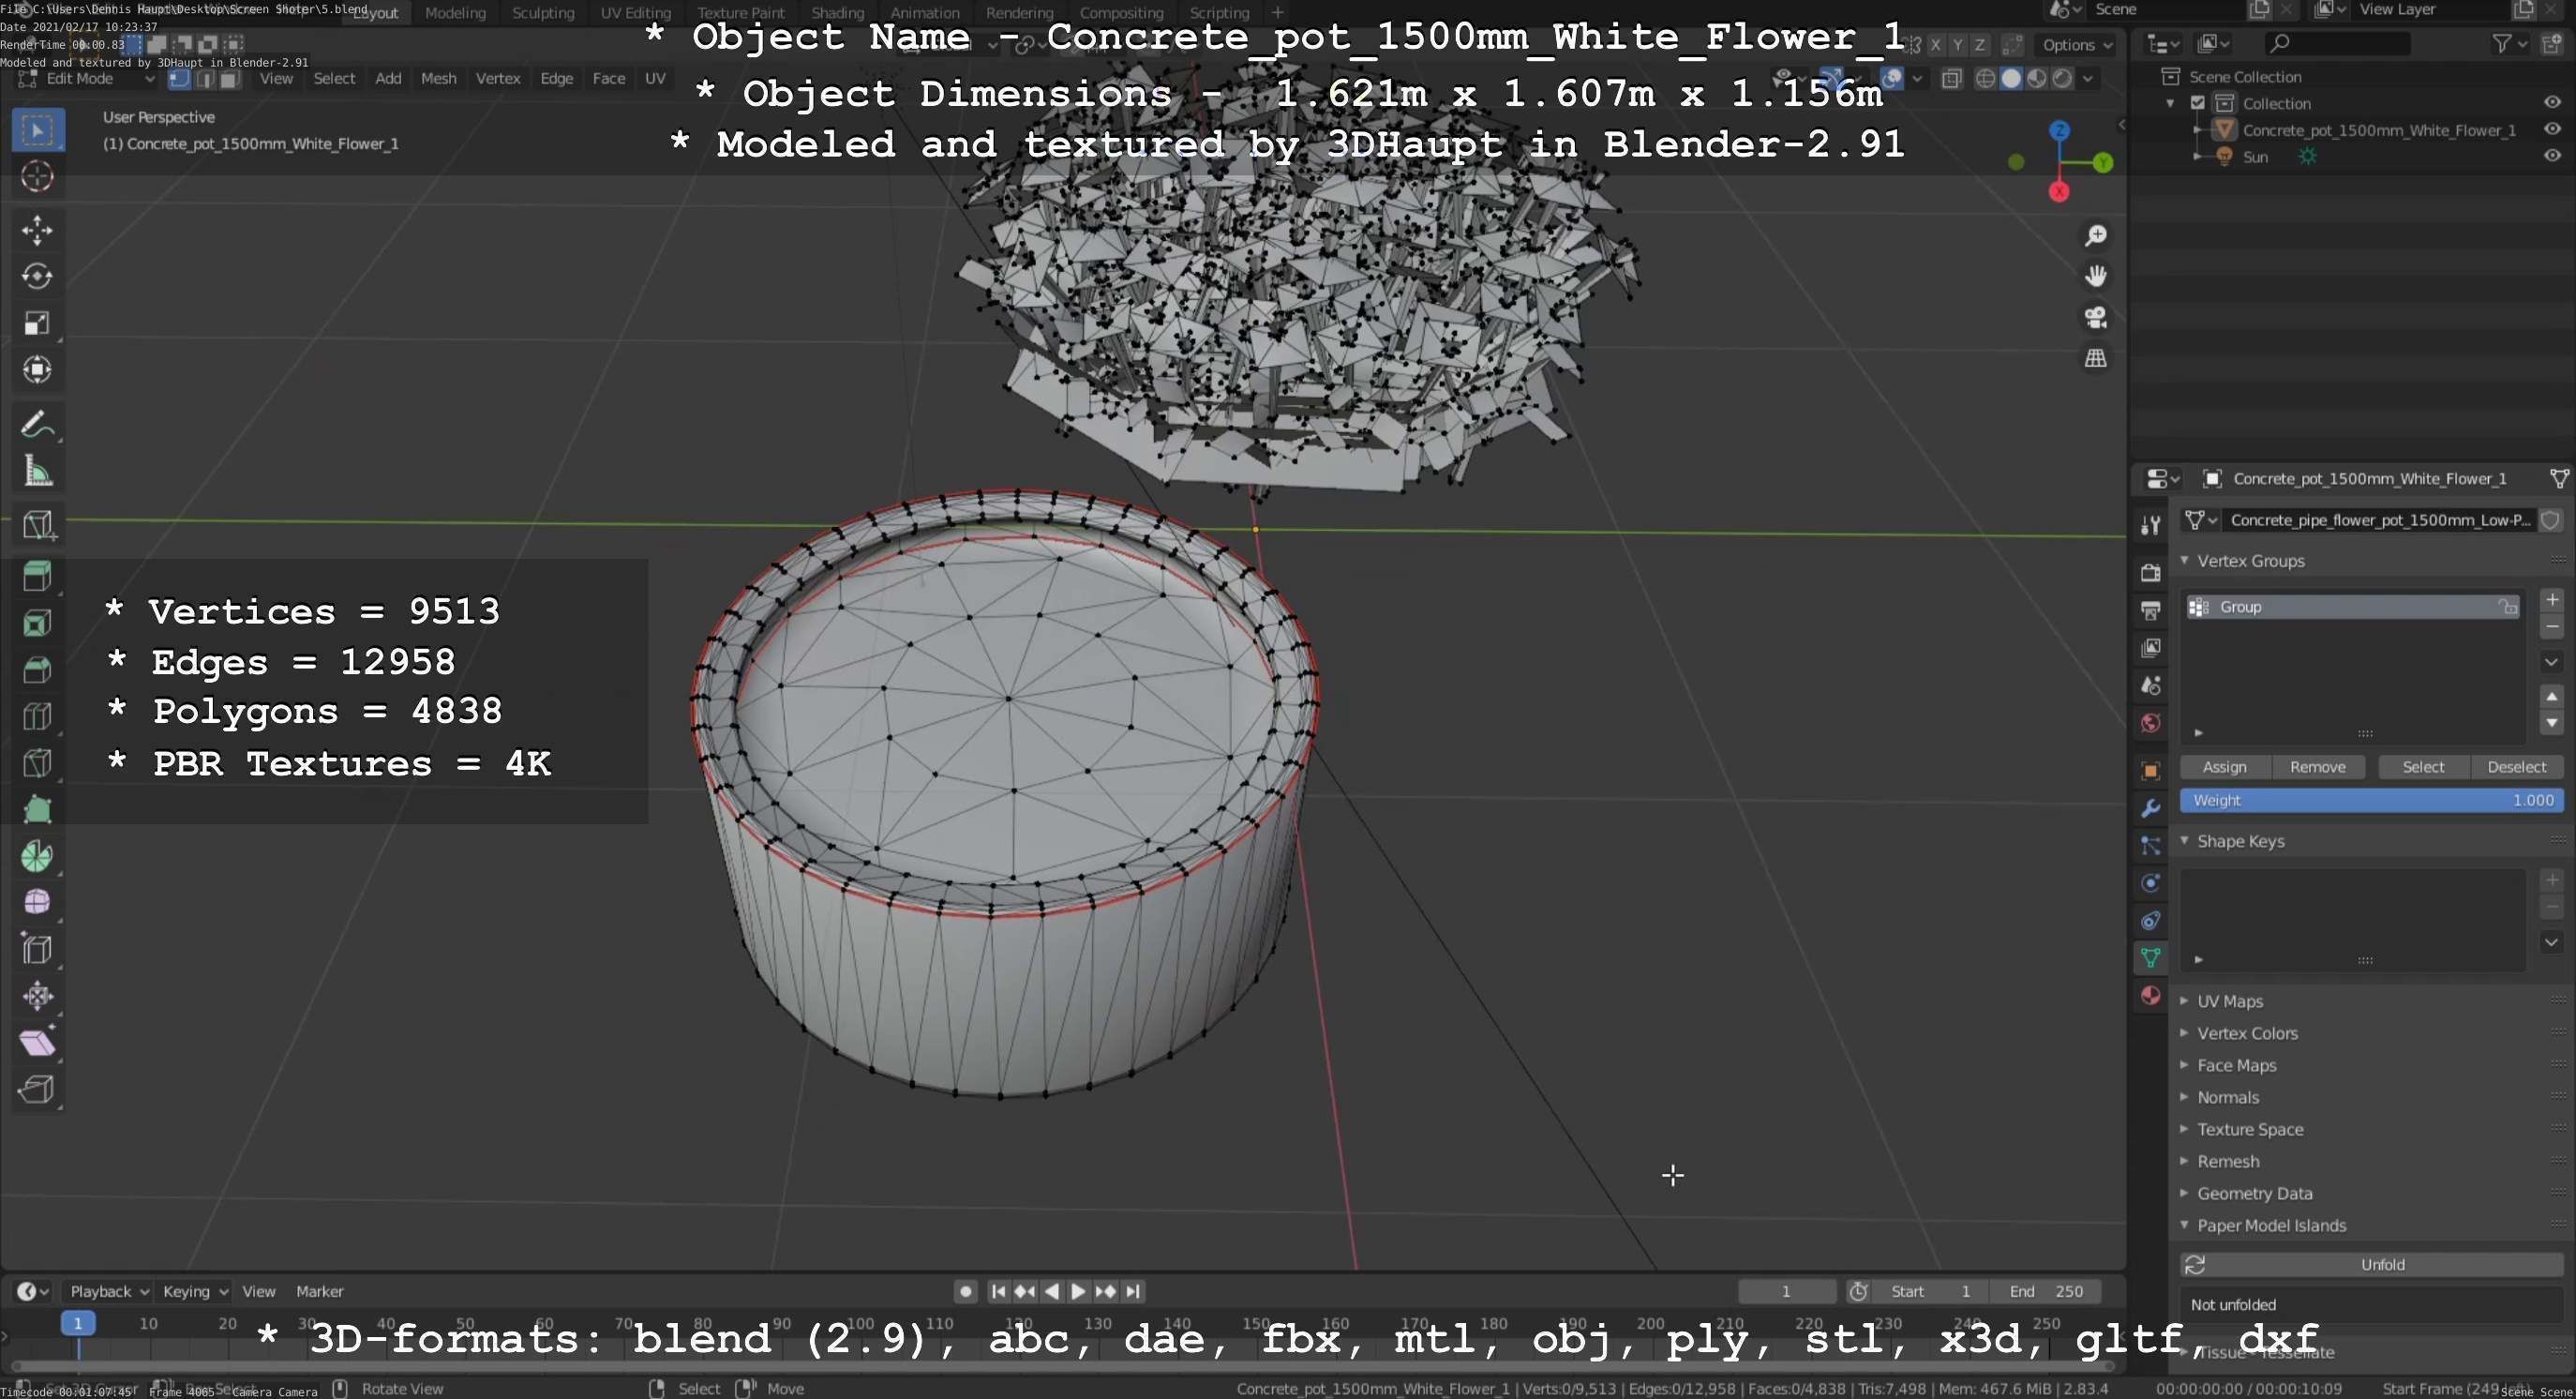Image resolution: width=2576 pixels, height=1399 pixels.
Task: Select the Inset Faces tool
Action: [x=37, y=623]
